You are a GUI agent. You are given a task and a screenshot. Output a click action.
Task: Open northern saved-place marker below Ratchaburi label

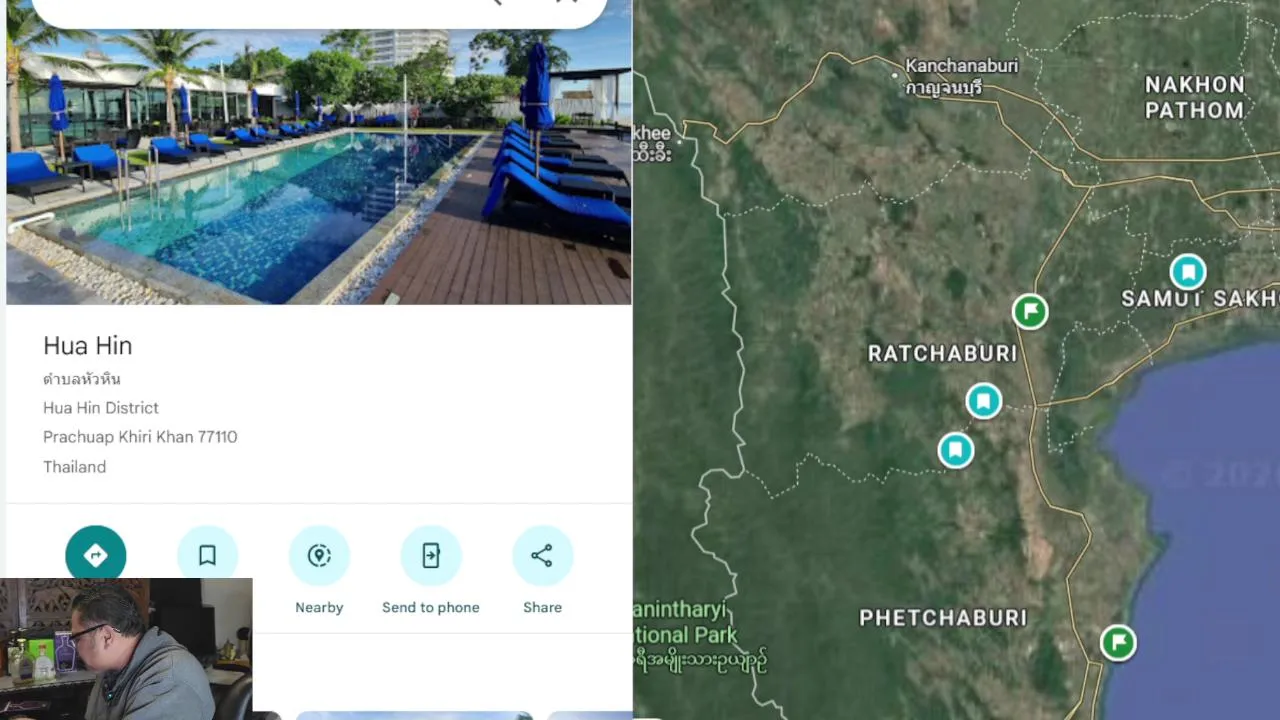[x=984, y=401]
